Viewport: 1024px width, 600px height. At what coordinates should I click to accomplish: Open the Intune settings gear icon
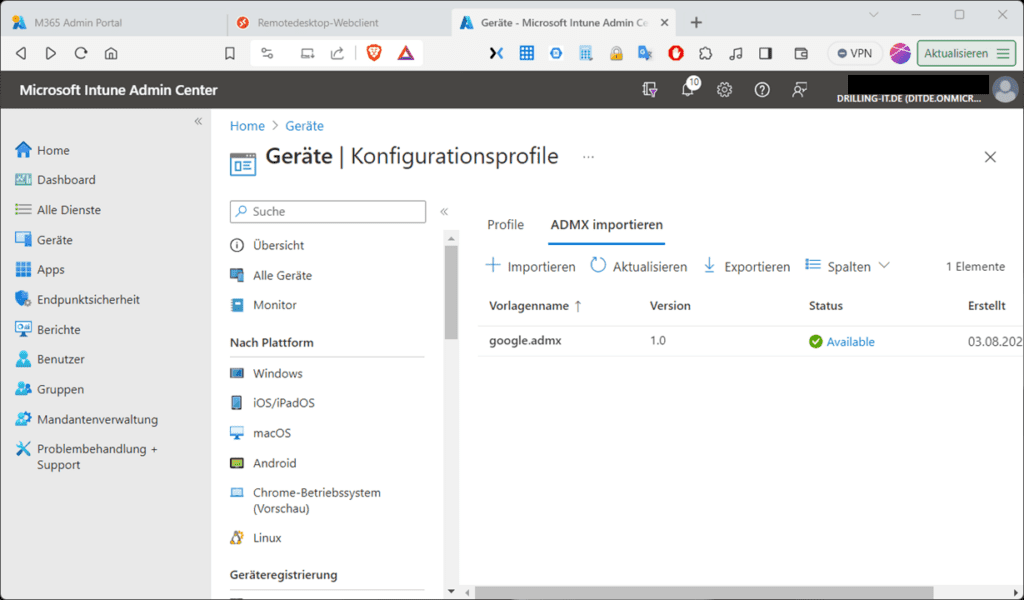(724, 90)
